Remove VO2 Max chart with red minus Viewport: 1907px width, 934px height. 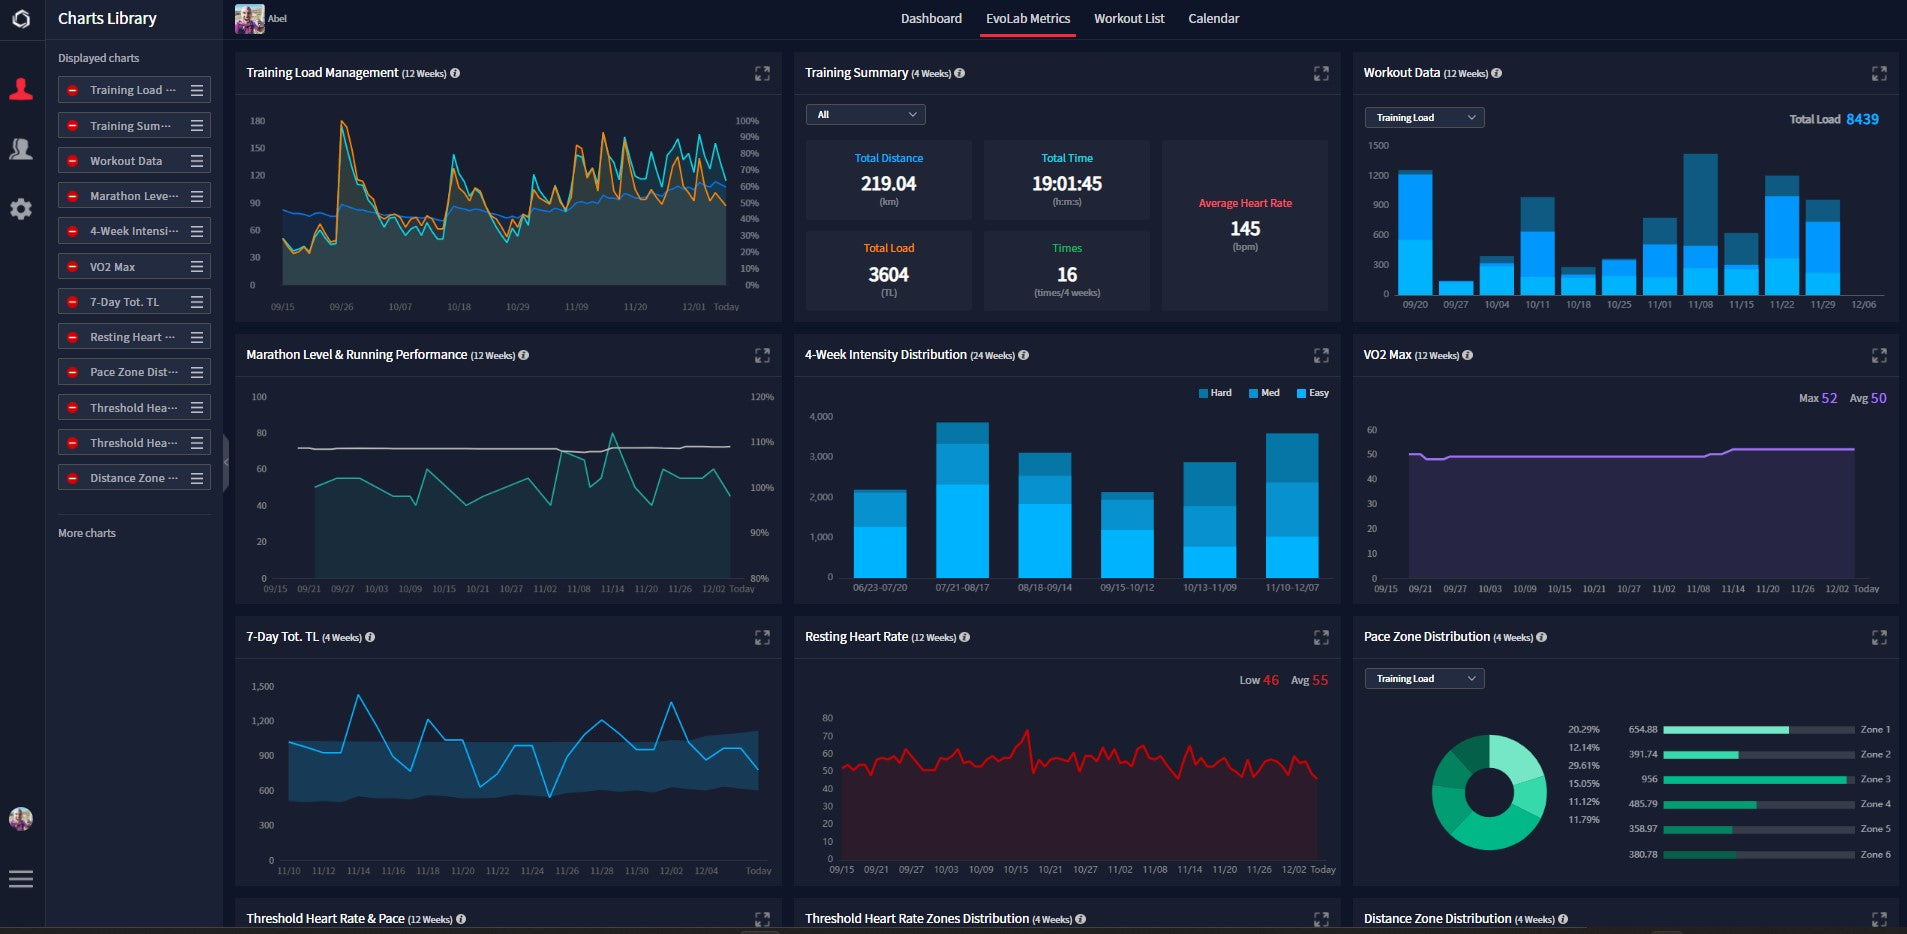(x=72, y=267)
